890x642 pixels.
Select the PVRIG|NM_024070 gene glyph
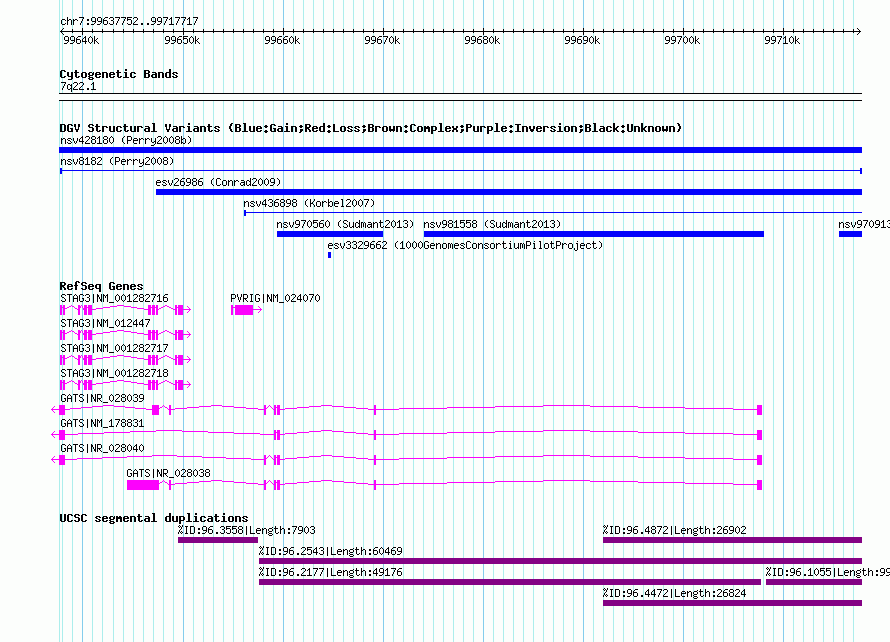[246, 310]
